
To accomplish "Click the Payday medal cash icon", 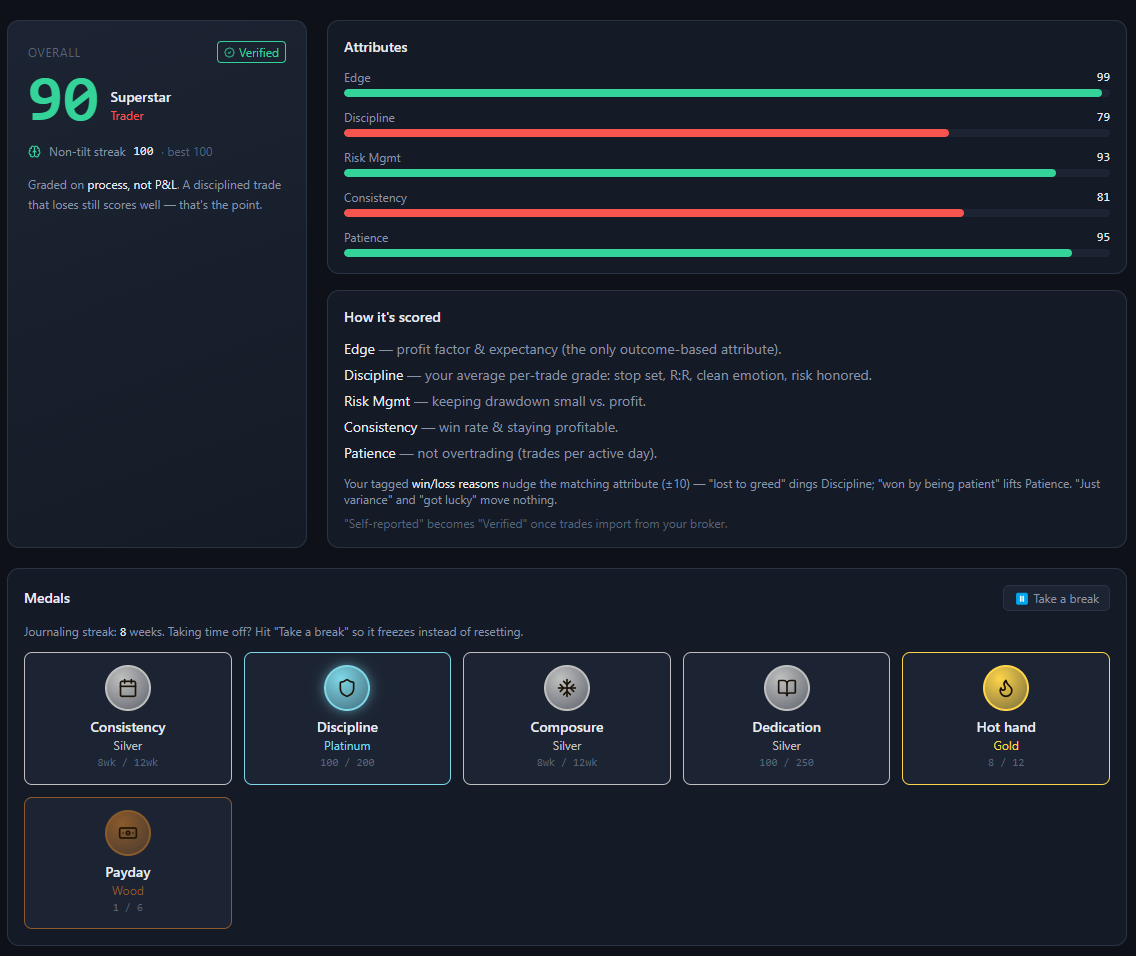I will pyautogui.click(x=128, y=833).
